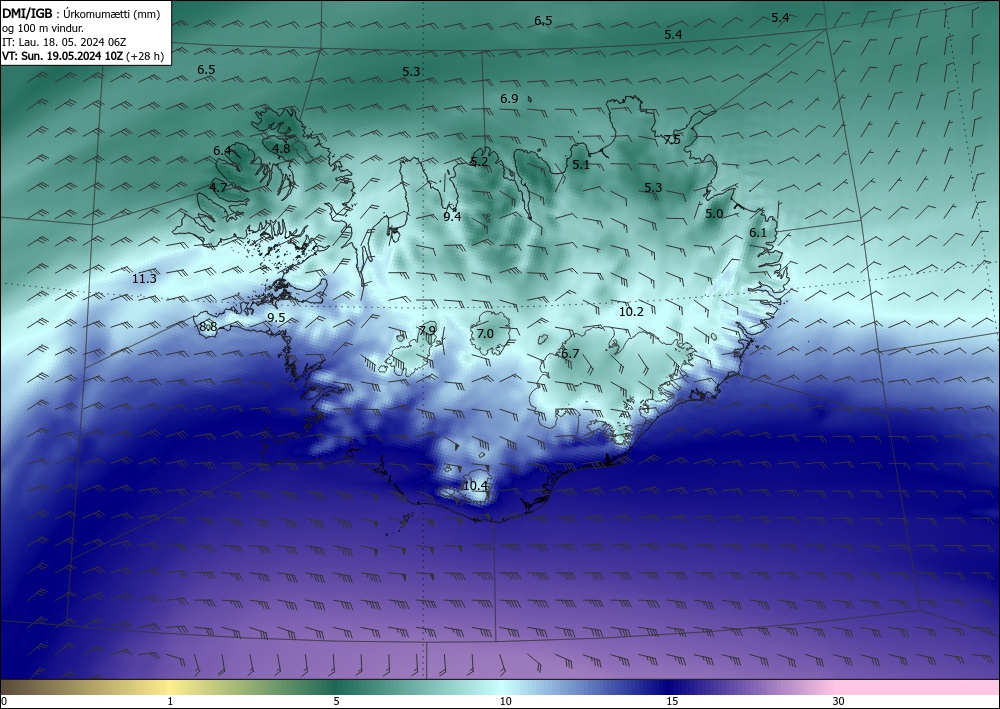Select the valid time 'VT: Sun. 19.05.2024 10Z'
The height and width of the screenshot is (709, 1000).
click(62, 56)
